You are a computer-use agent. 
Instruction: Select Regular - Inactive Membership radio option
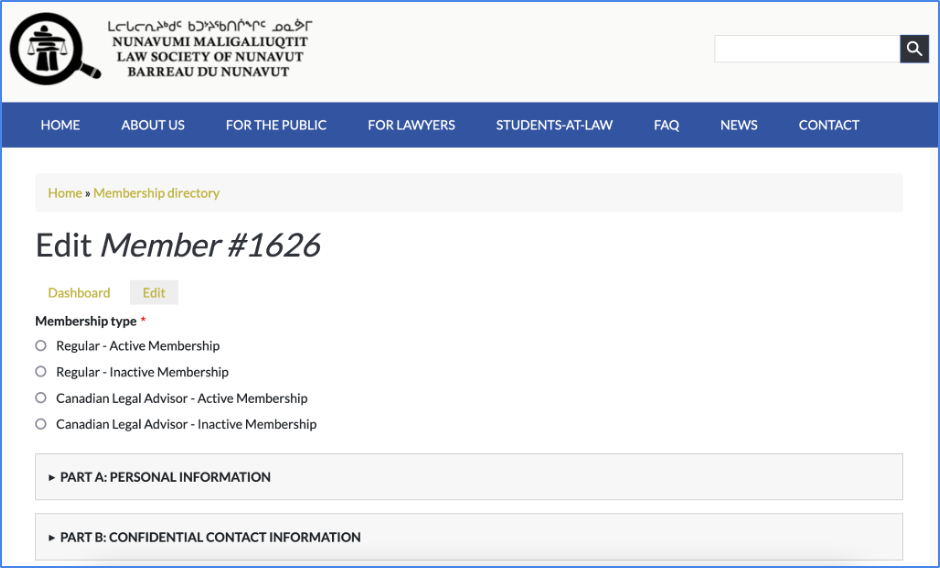click(x=41, y=372)
